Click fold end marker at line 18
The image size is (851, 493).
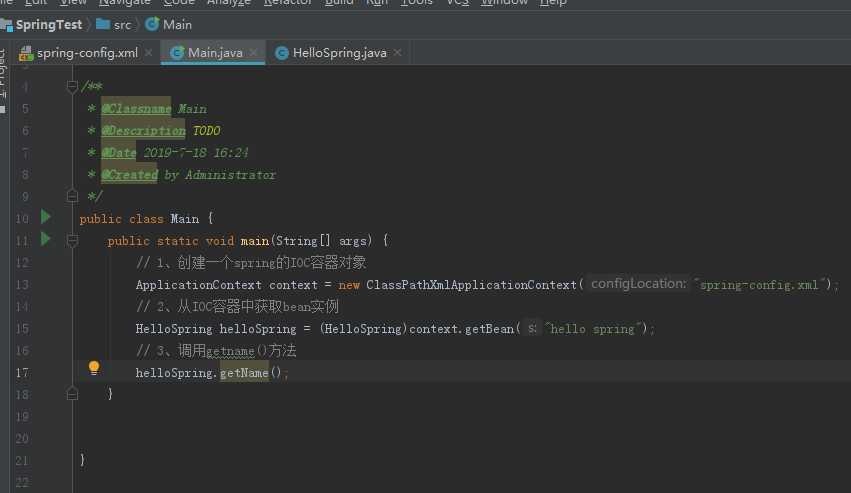pyautogui.click(x=72, y=394)
